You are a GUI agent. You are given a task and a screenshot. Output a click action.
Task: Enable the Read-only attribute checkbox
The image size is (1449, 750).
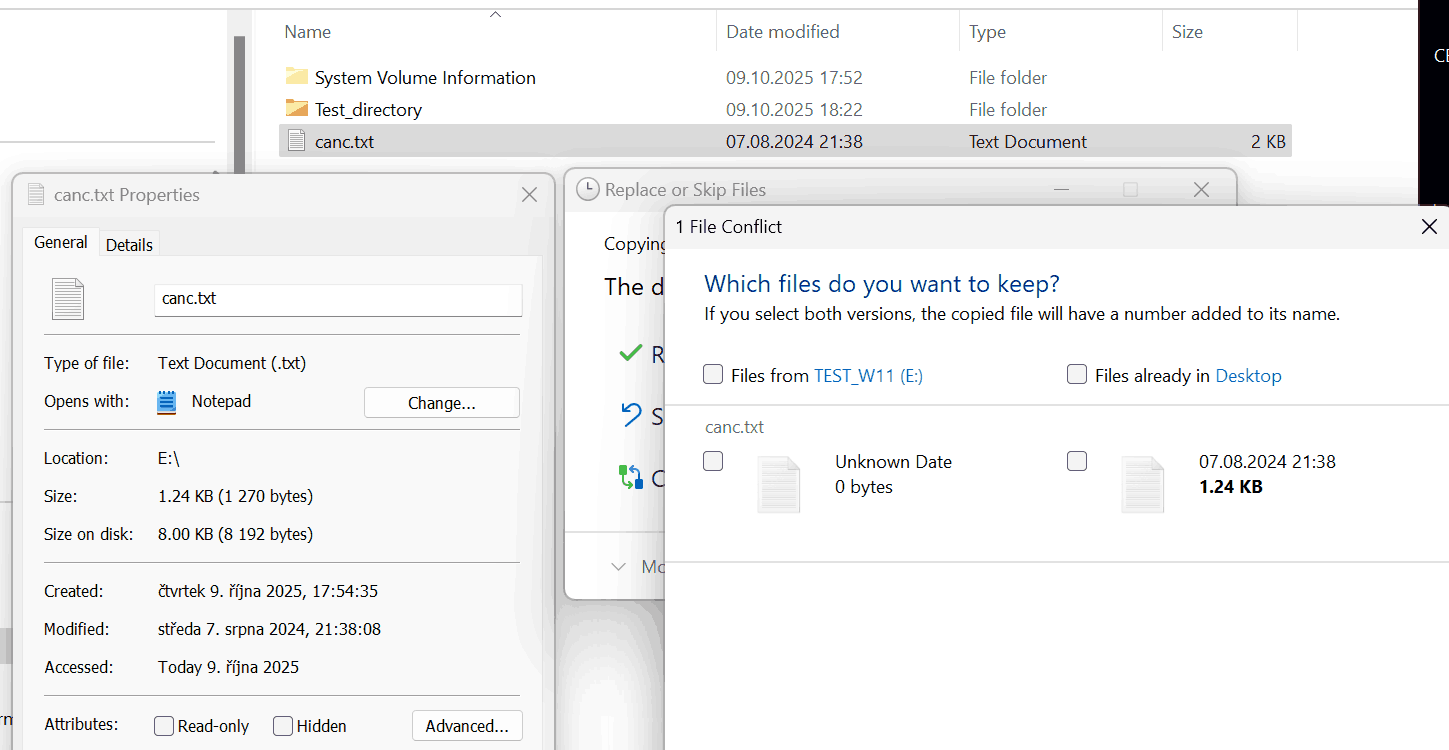tap(163, 725)
